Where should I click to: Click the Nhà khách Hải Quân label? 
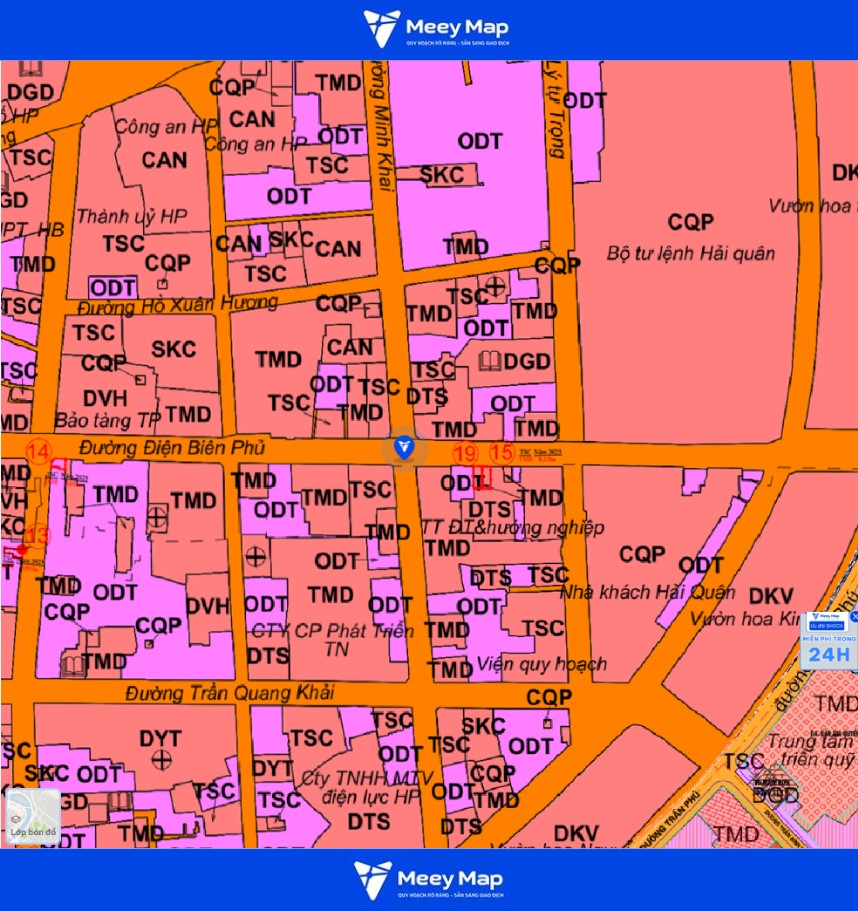pos(648,593)
